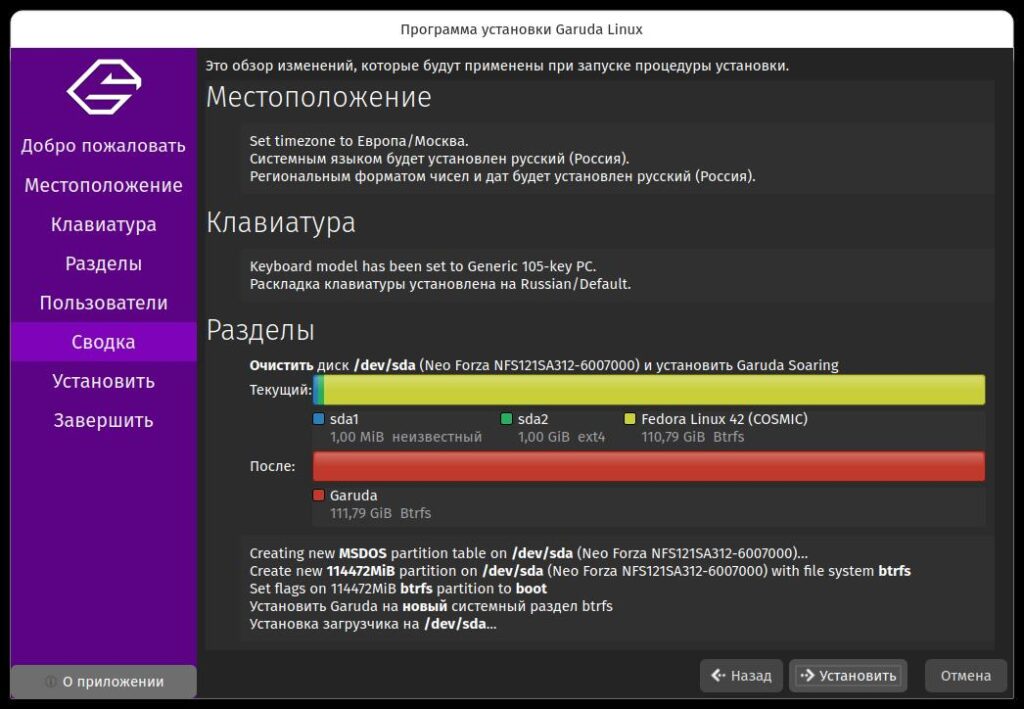
Task: Click the Garuda Linux eagle logo
Action: 104,87
